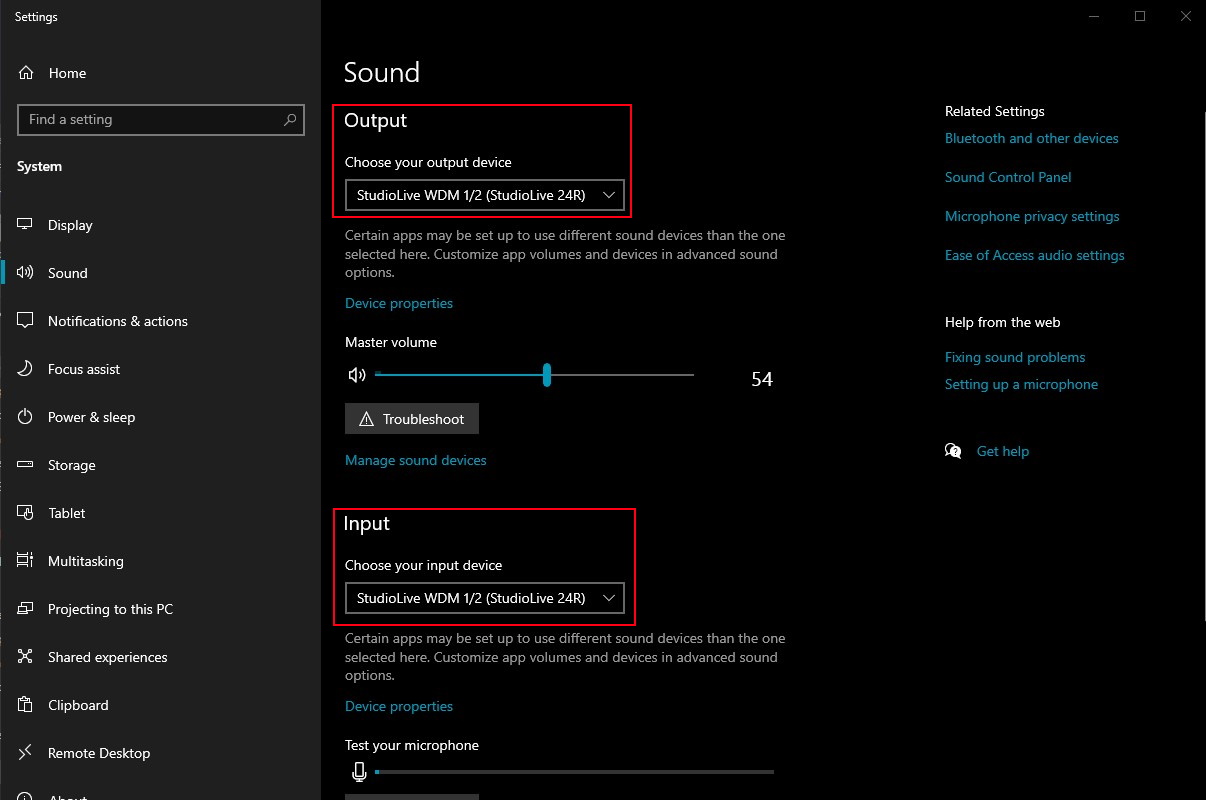The height and width of the screenshot is (800, 1206).
Task: Select Focus assist menu item
Action: 84,369
